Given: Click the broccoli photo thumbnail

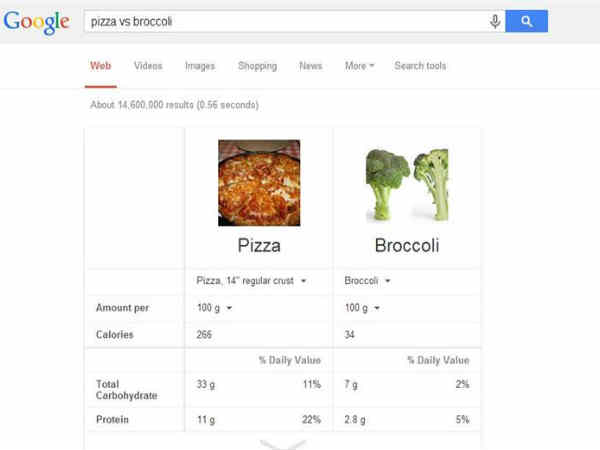Looking at the screenshot, I should [x=407, y=184].
